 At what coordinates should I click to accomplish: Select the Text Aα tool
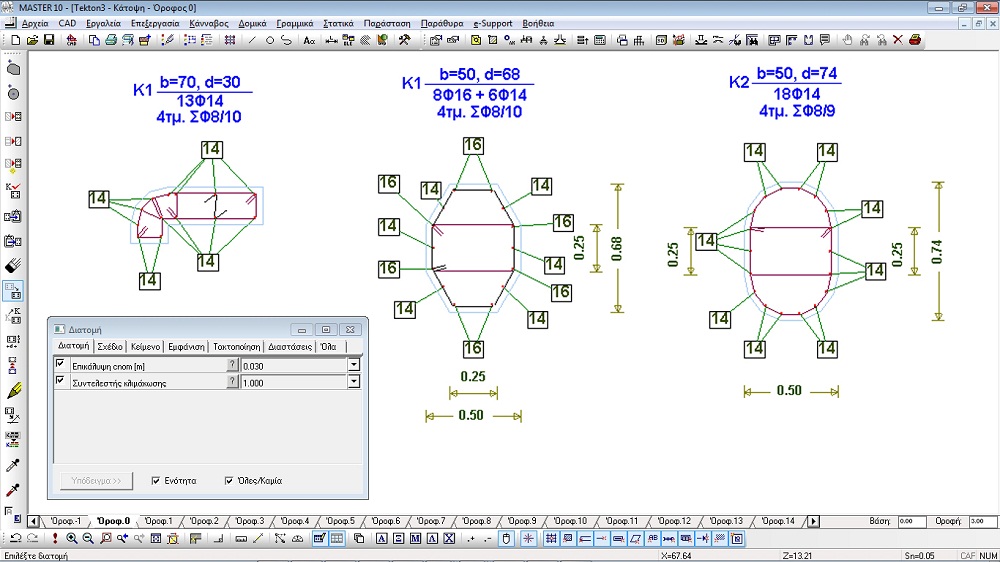(x=309, y=40)
